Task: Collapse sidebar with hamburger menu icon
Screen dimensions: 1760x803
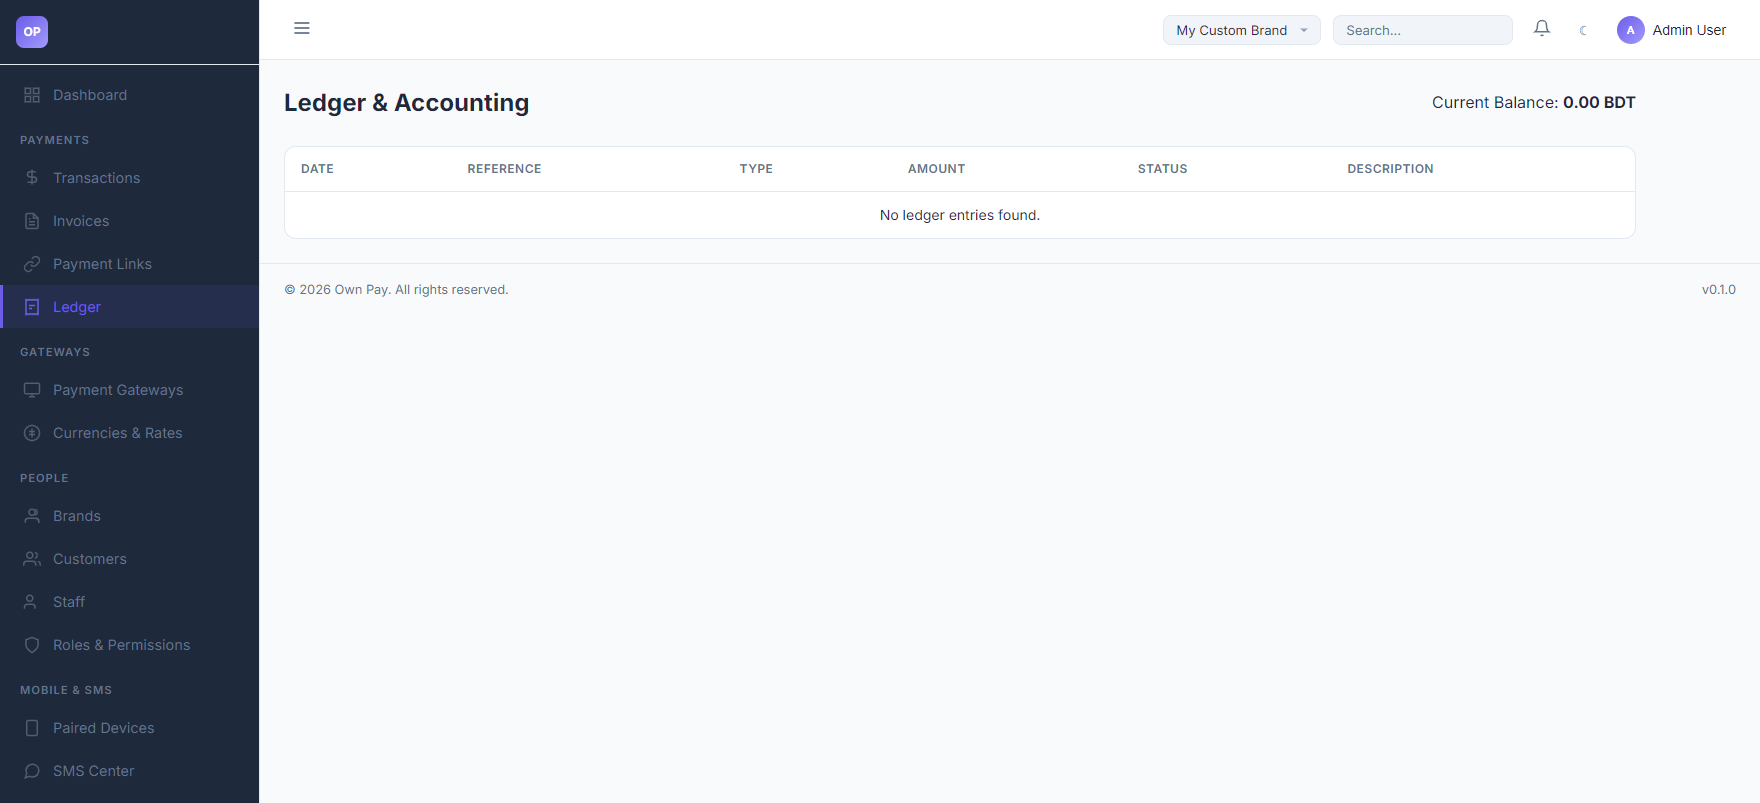Action: coord(302,28)
